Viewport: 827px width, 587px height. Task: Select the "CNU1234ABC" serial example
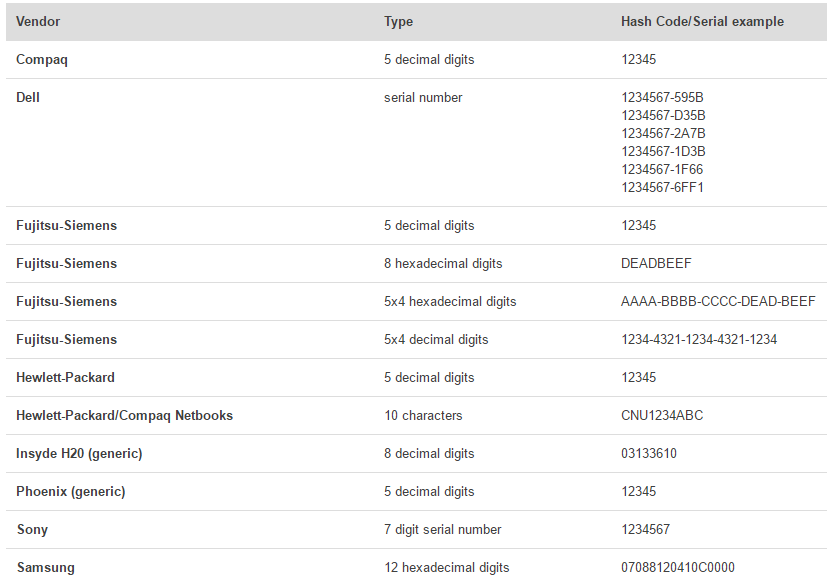(662, 416)
